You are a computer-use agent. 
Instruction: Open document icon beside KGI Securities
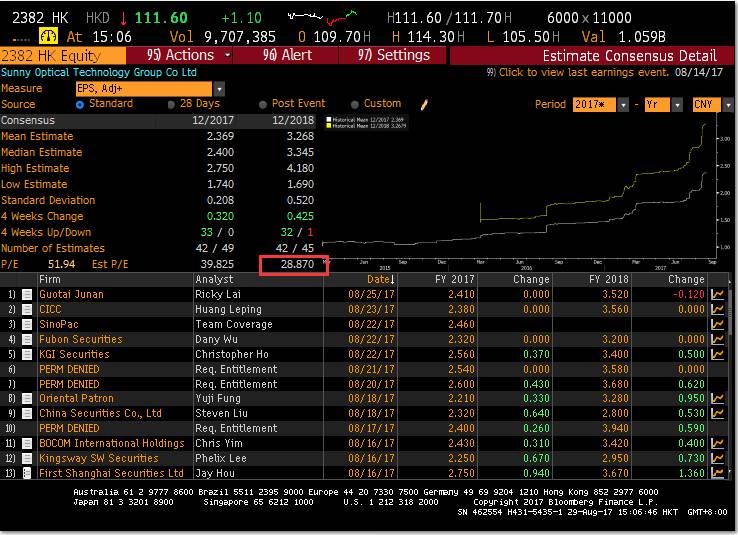pyautogui.click(x=27, y=354)
